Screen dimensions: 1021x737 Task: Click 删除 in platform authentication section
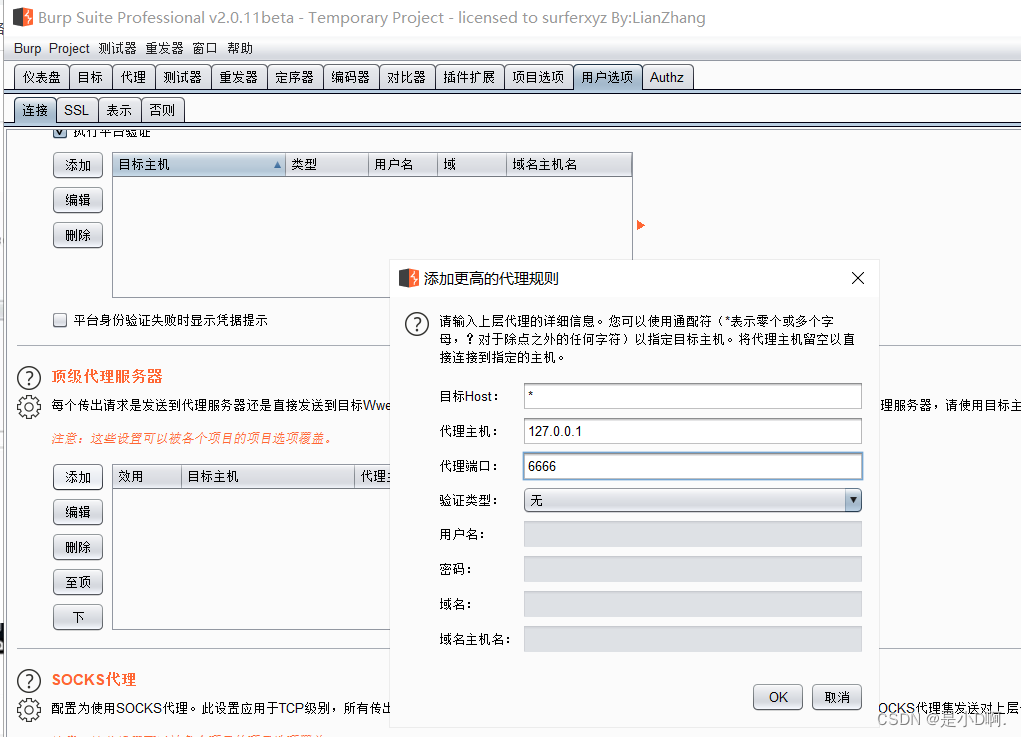(x=78, y=236)
